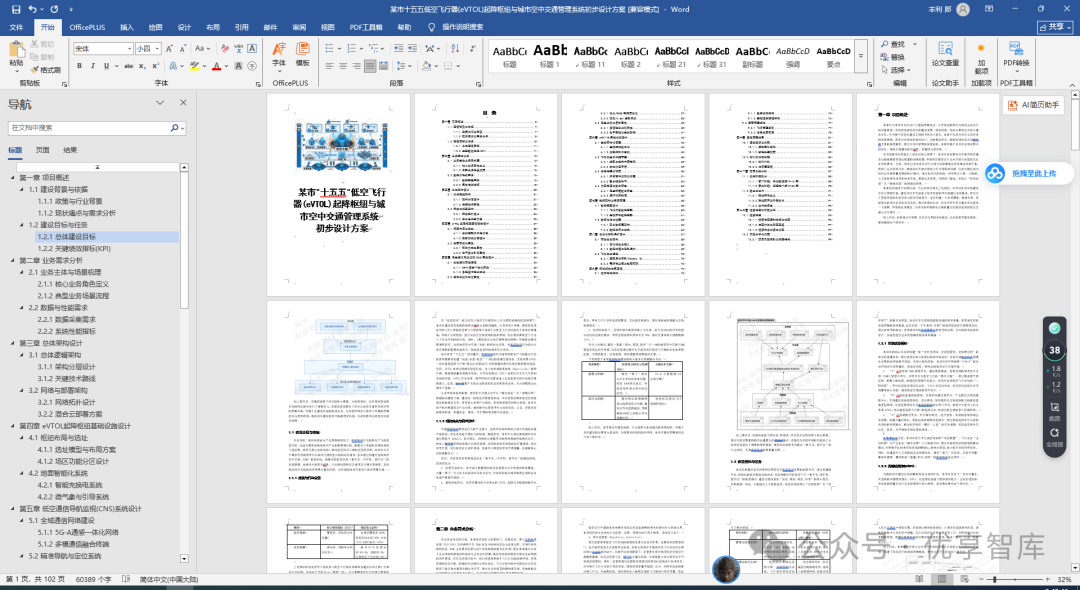Image resolution: width=1080 pixels, height=590 pixels.
Task: Open the 文件 File menu
Action: 16,28
